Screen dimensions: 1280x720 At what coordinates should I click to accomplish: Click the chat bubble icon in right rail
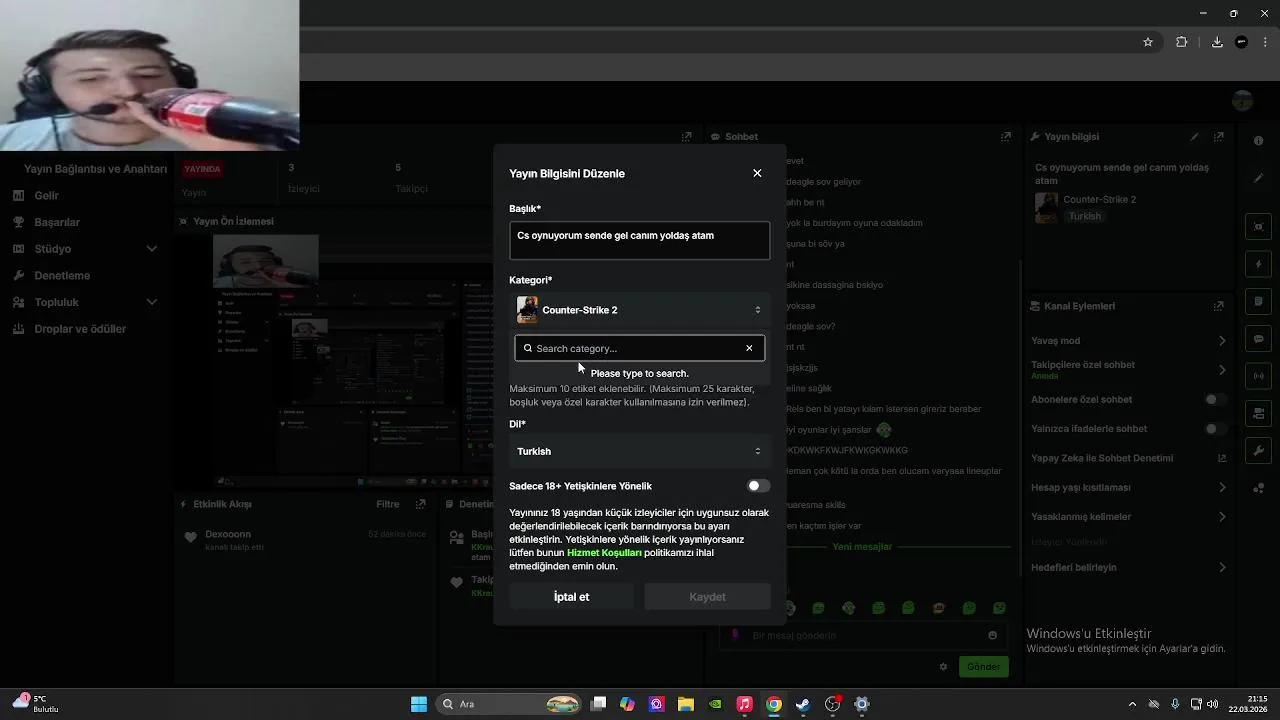1259,339
